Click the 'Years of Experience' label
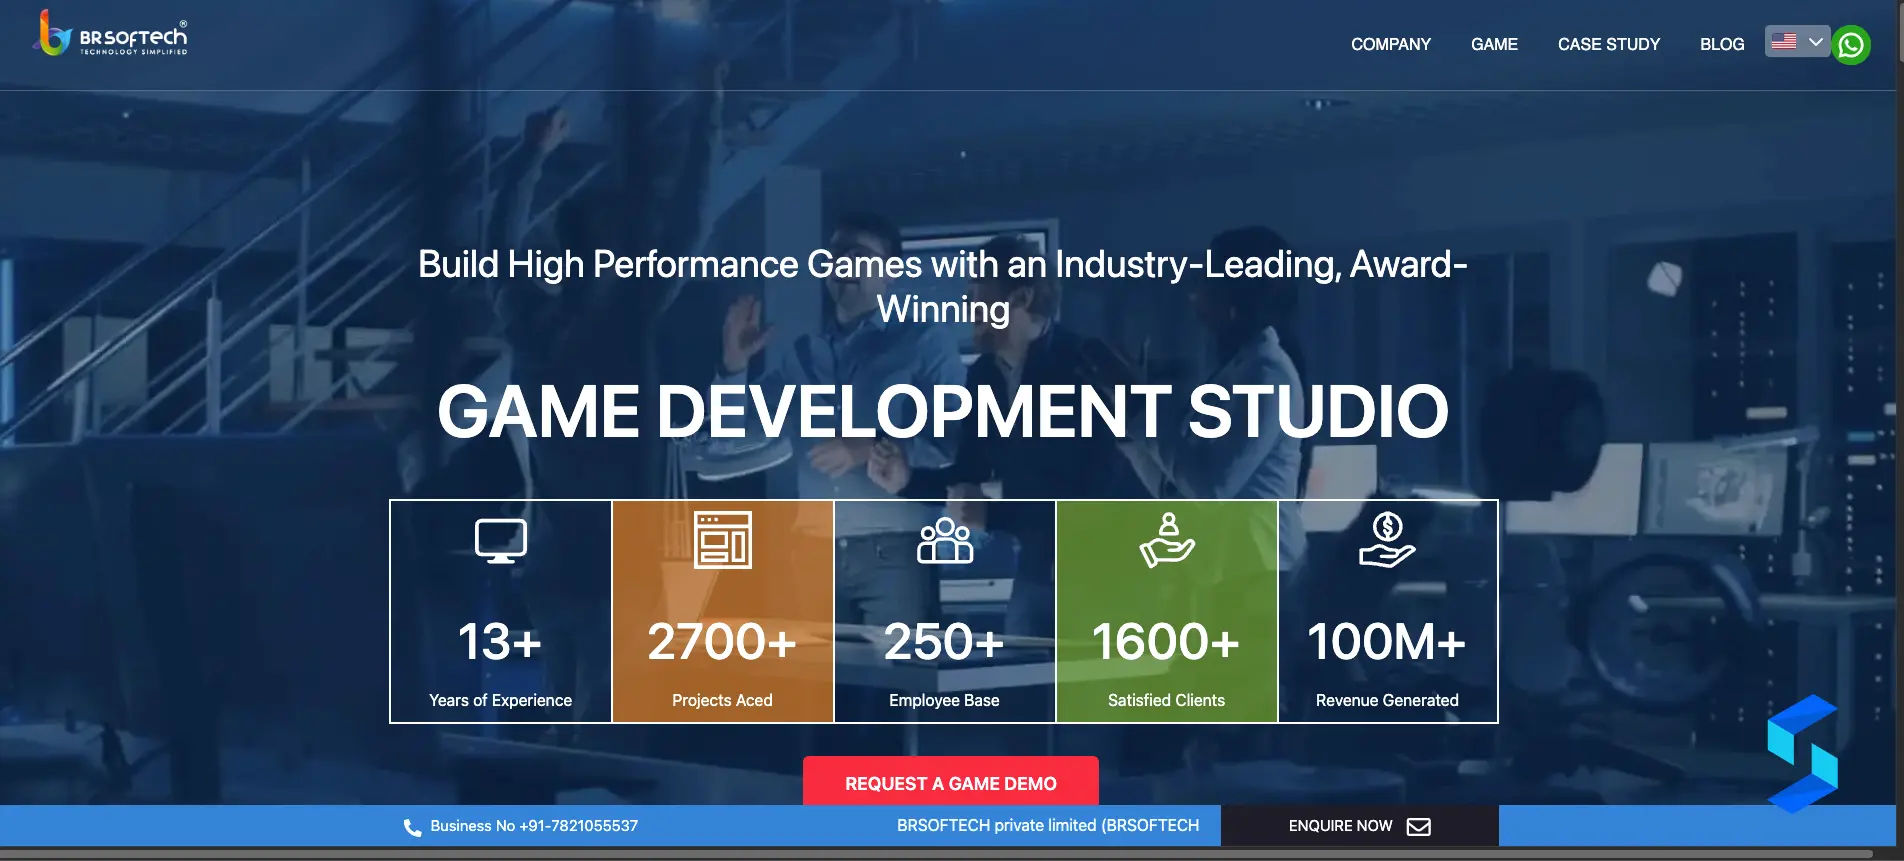Screen dimensions: 1904x861 pyautogui.click(x=500, y=700)
